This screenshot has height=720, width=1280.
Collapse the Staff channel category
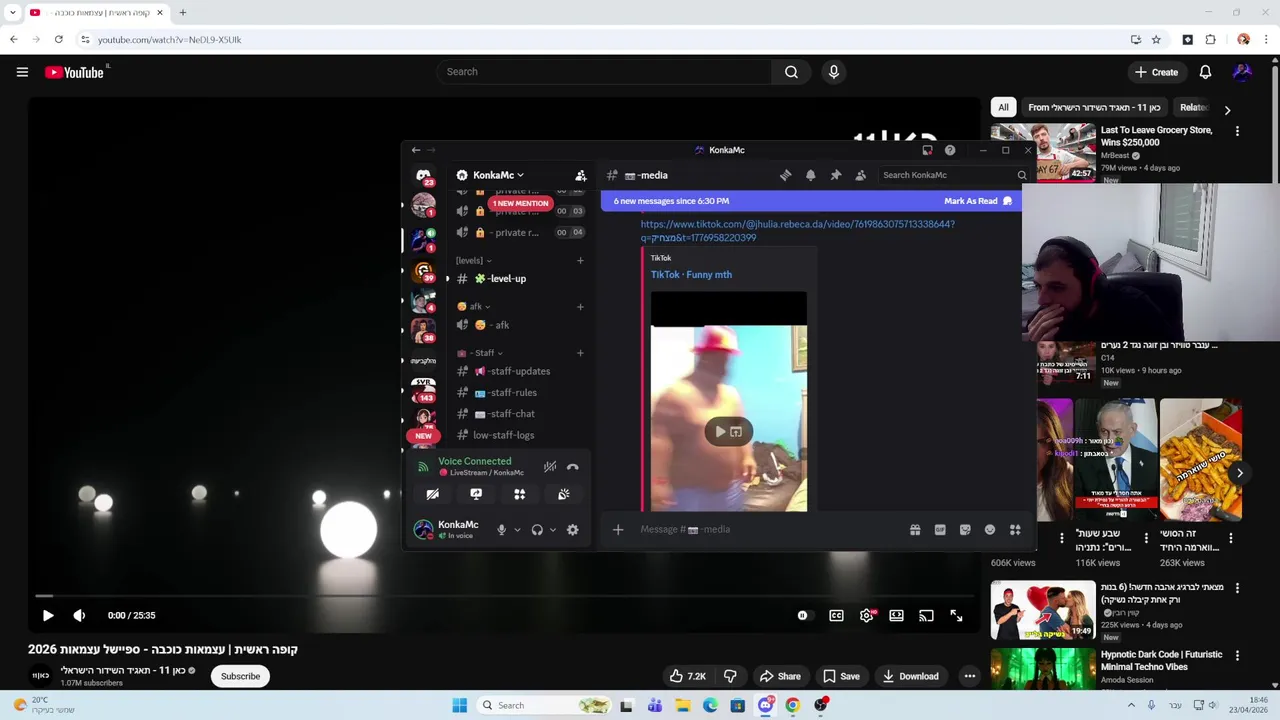click(480, 353)
